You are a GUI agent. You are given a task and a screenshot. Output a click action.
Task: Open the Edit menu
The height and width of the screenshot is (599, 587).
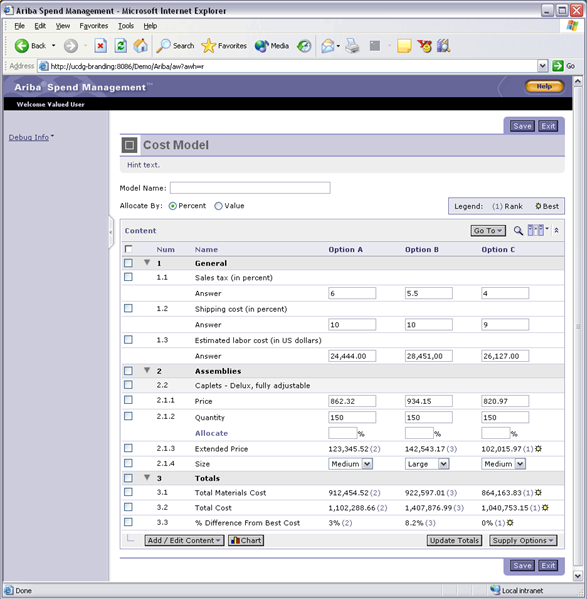pyautogui.click(x=40, y=26)
